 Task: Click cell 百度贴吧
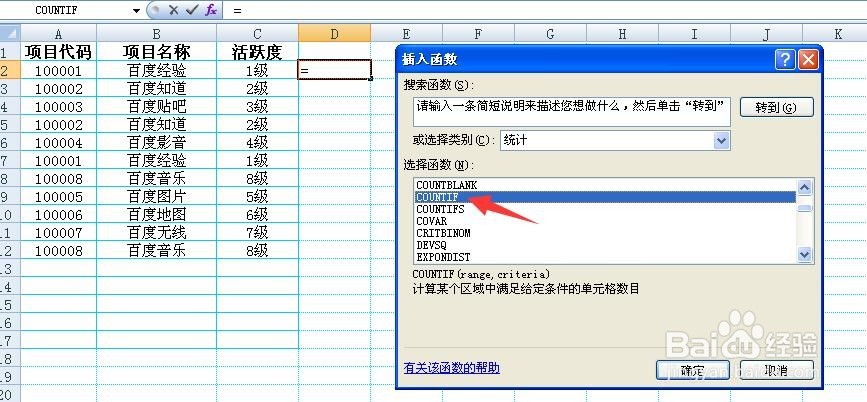pyautogui.click(x=156, y=106)
